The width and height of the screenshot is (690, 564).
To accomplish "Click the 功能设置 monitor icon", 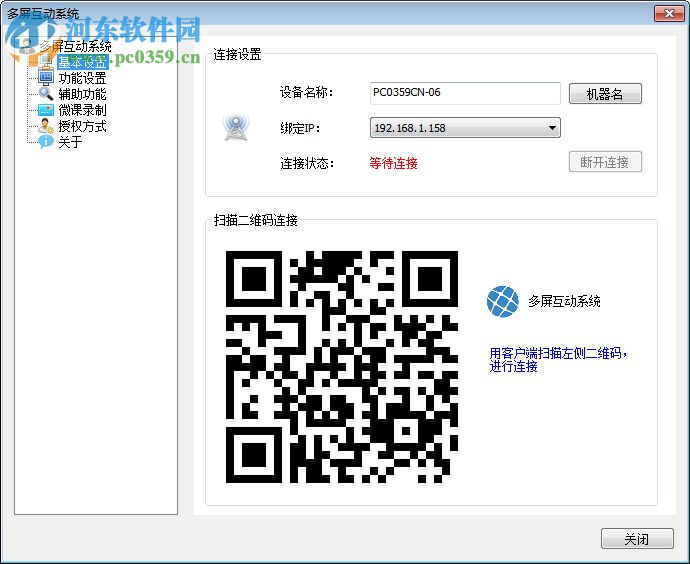I will tap(46, 78).
